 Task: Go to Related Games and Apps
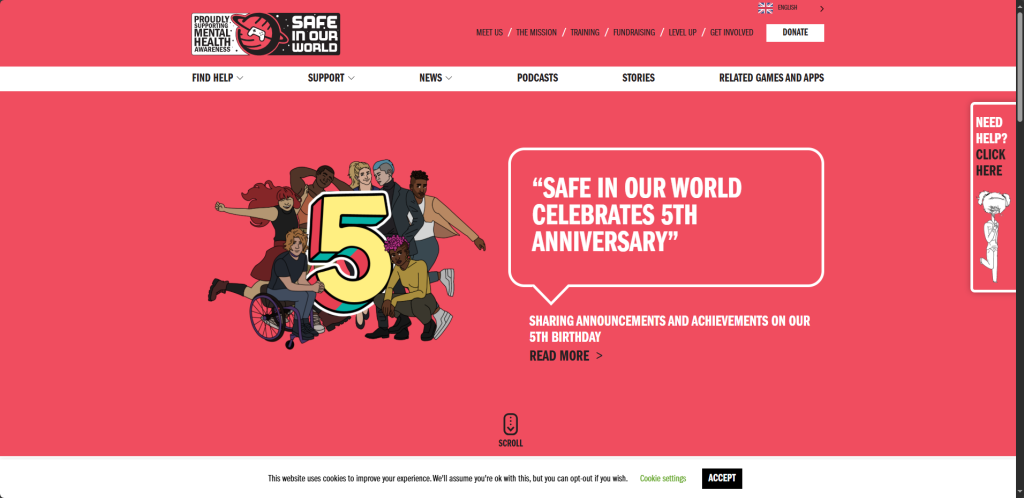[771, 78]
